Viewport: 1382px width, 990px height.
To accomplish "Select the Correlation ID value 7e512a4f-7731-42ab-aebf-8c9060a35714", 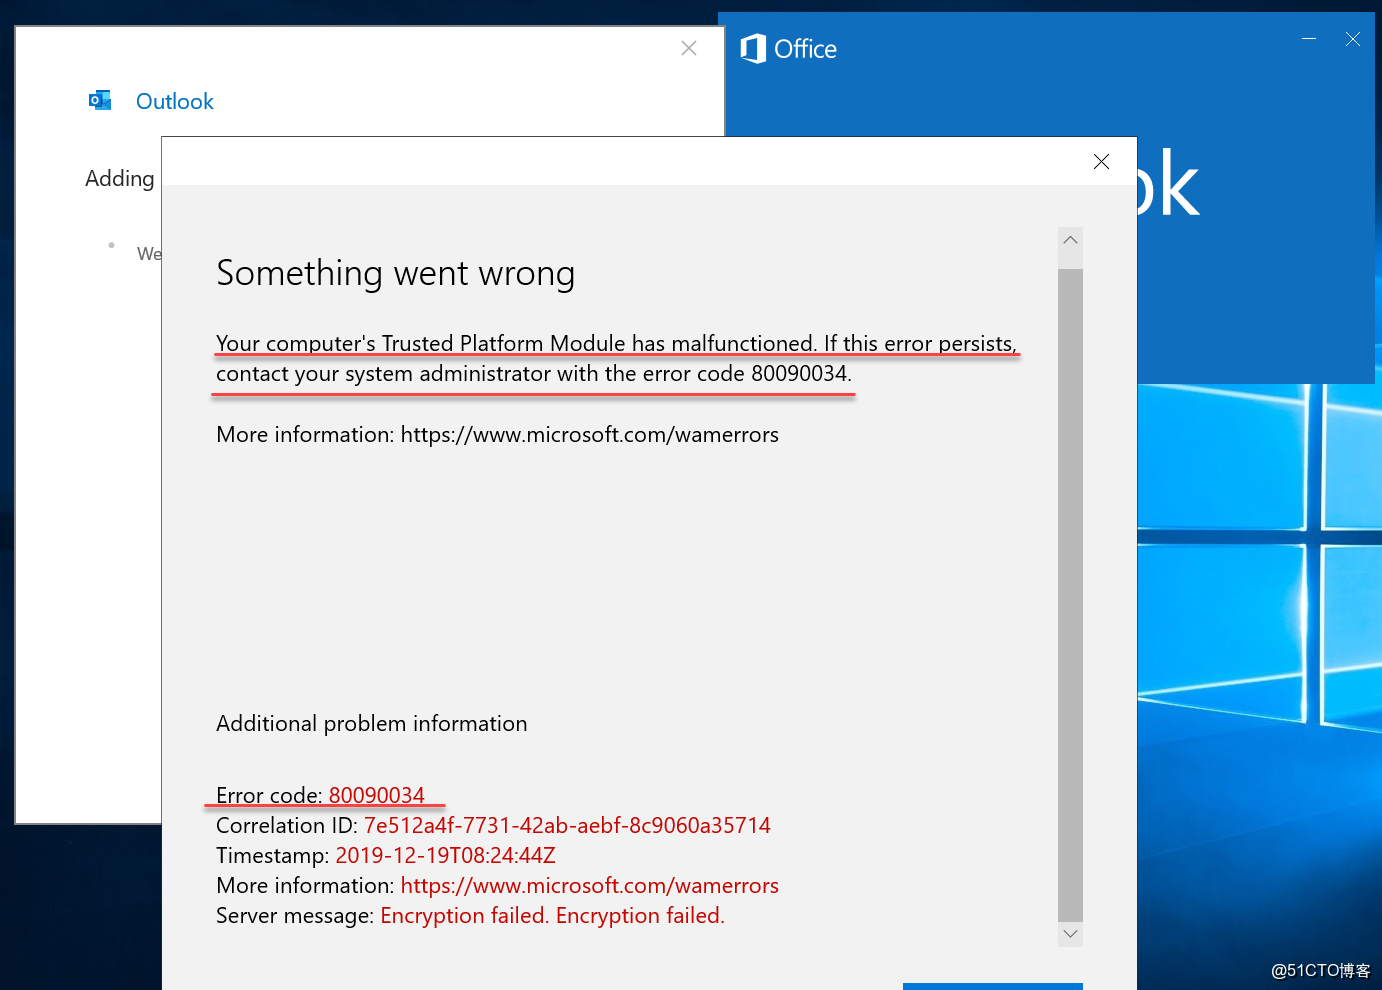I will pos(567,826).
